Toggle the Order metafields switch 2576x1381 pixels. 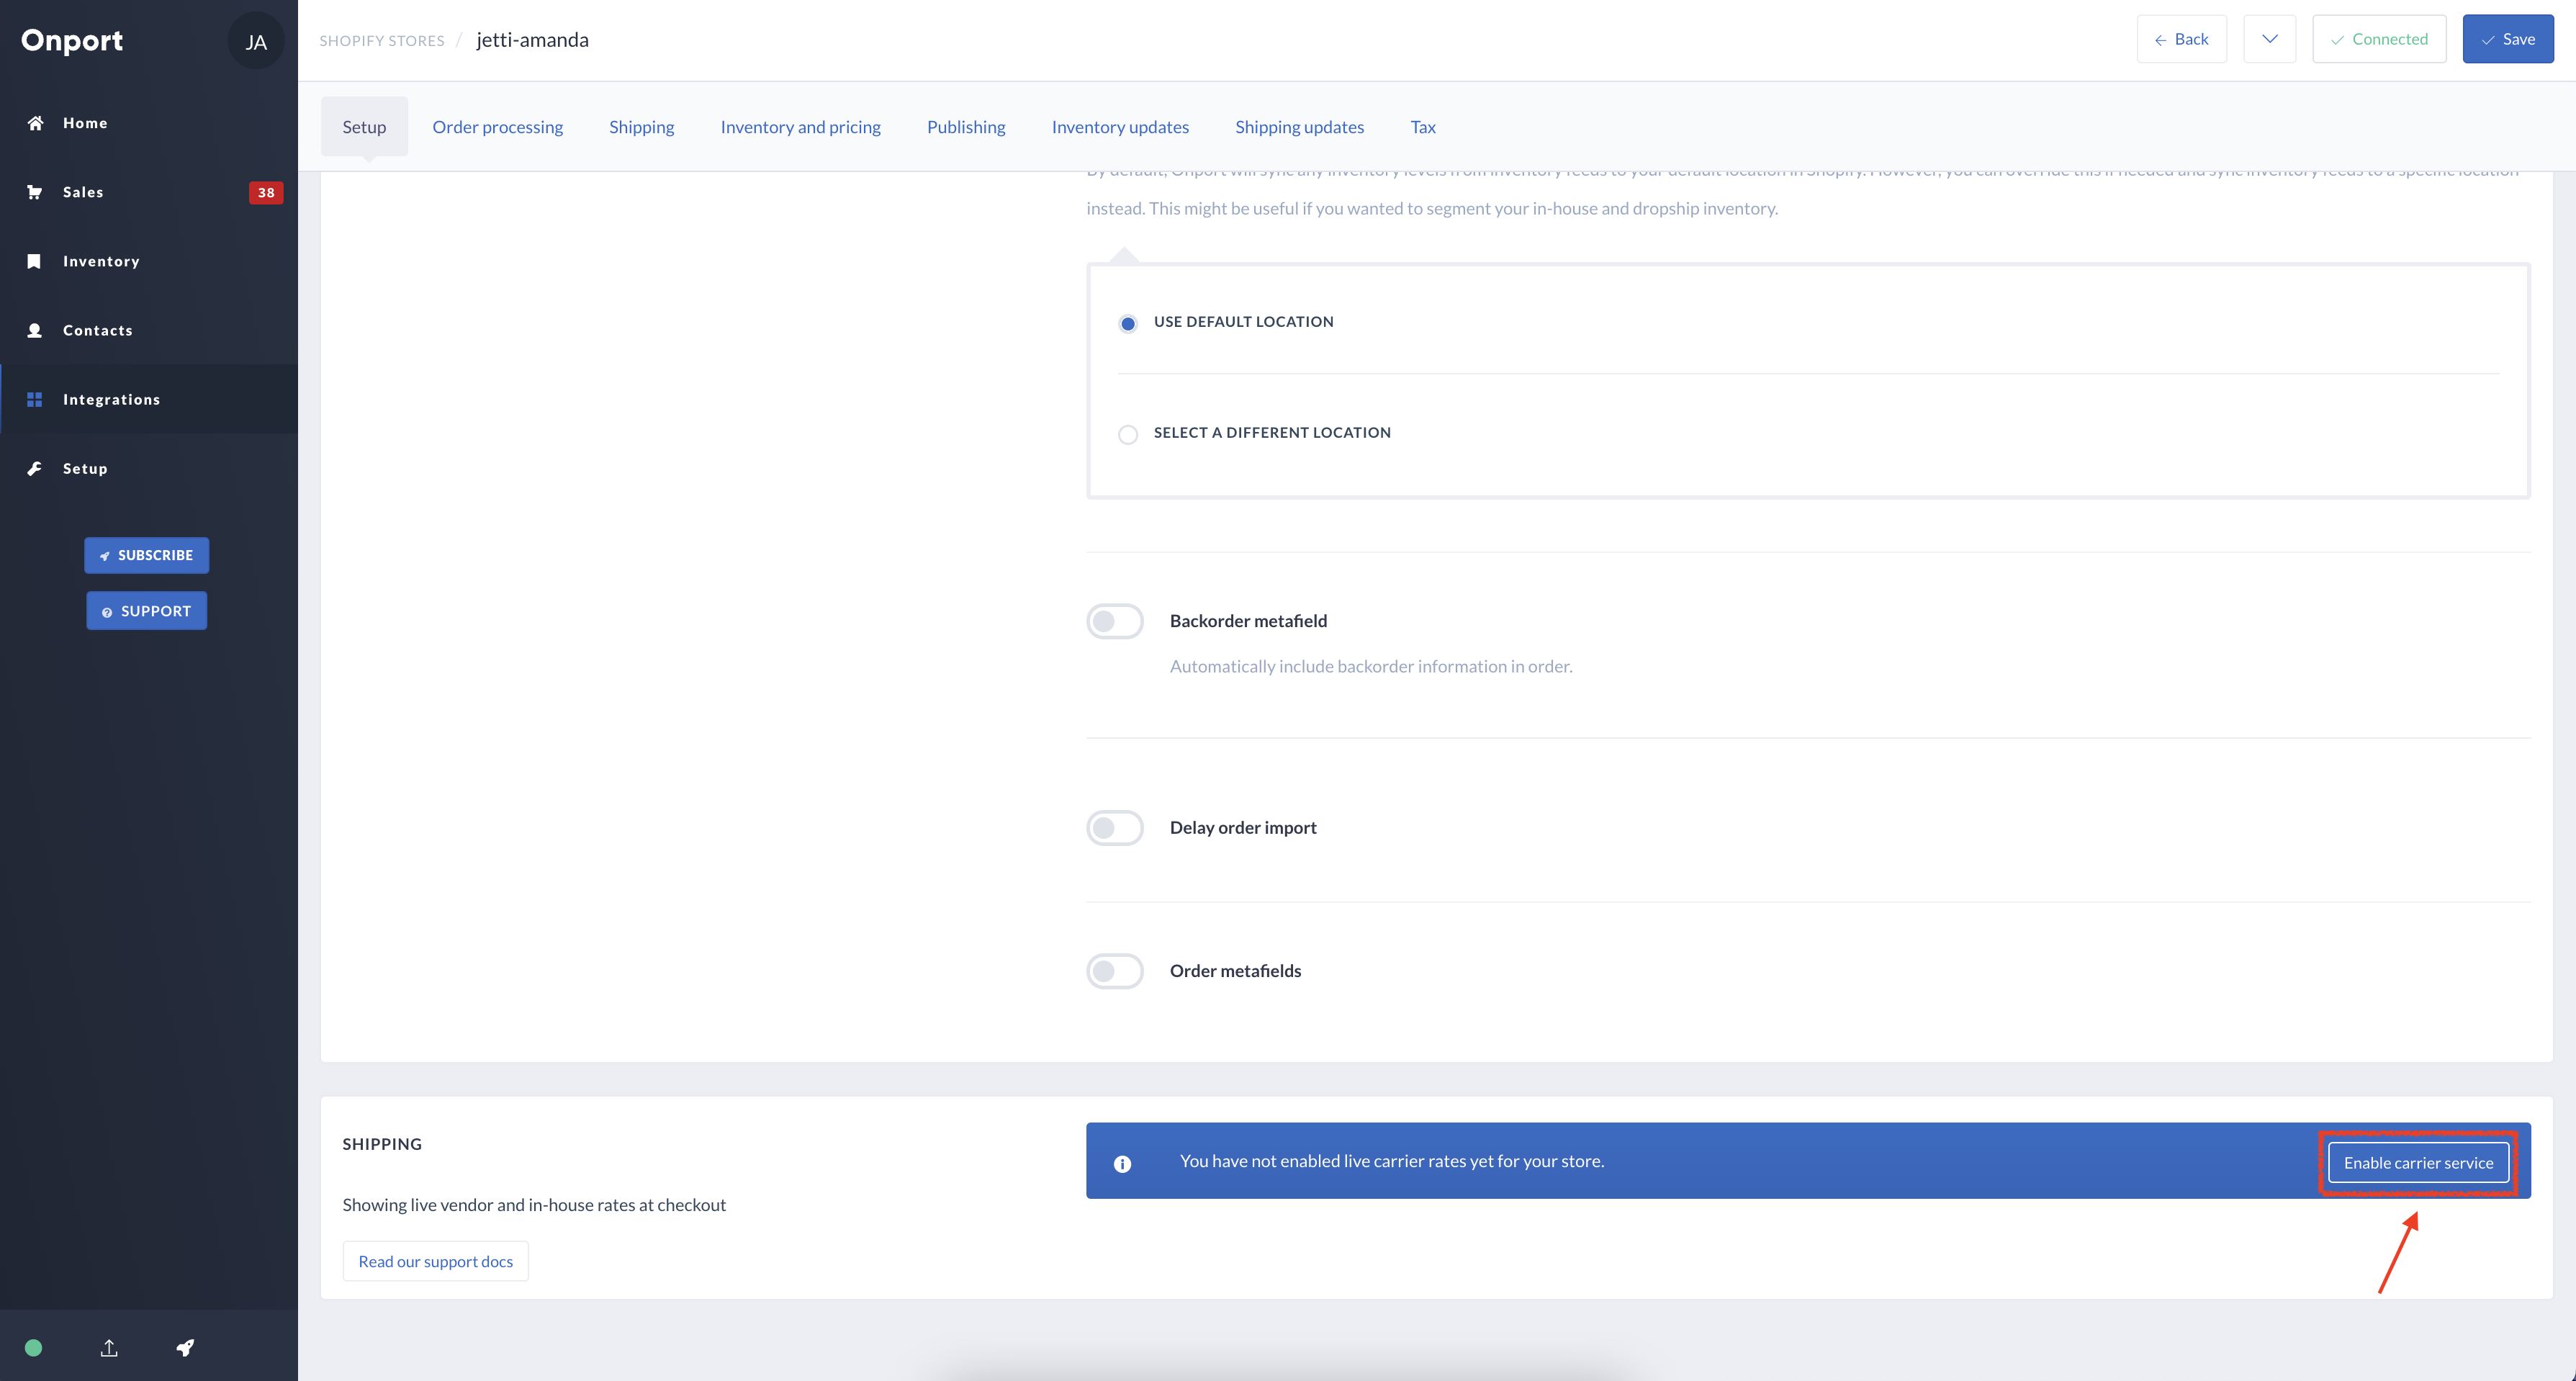pos(1115,971)
